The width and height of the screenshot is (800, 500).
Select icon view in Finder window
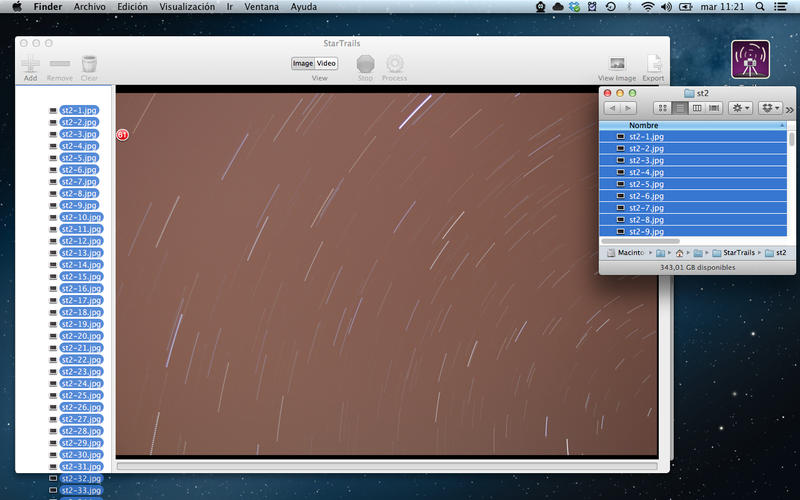pyautogui.click(x=662, y=108)
